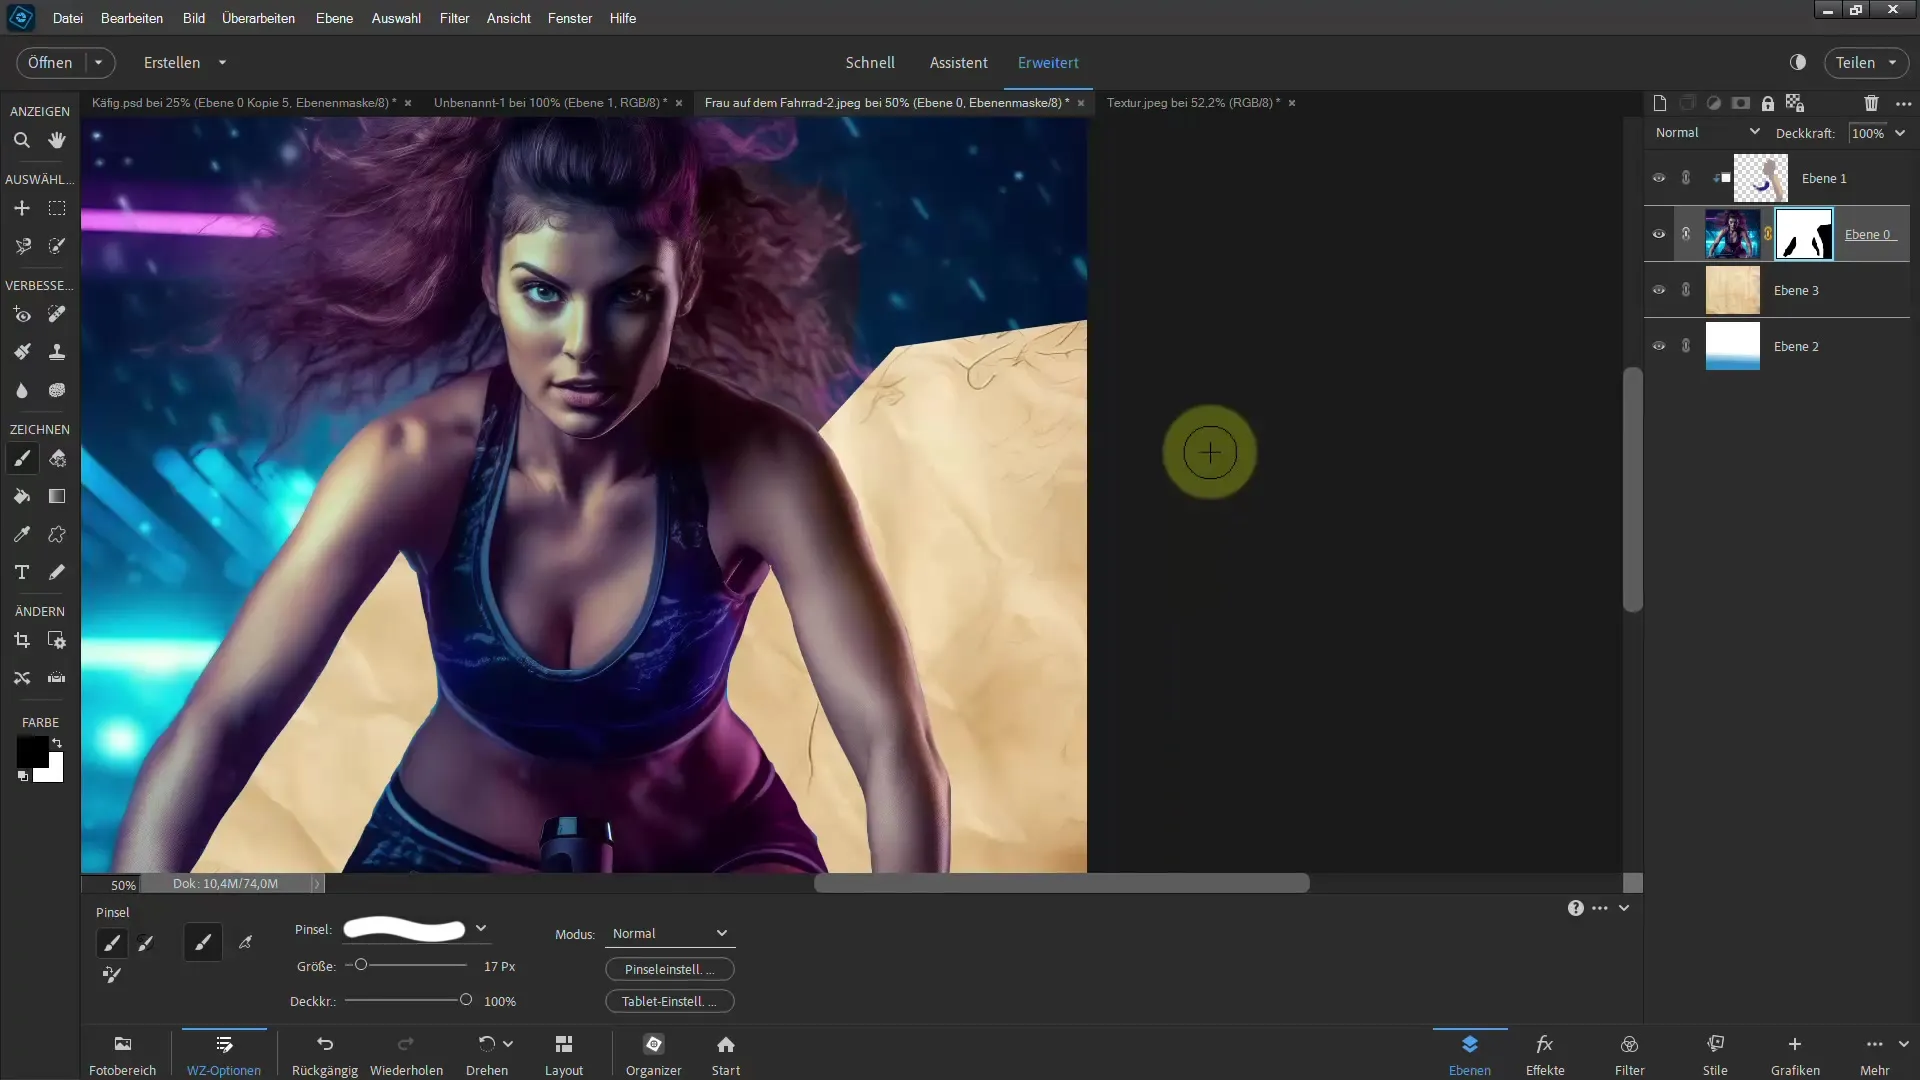The image size is (1920, 1080).
Task: Open the Teilen share dropdown
Action: (1866, 62)
